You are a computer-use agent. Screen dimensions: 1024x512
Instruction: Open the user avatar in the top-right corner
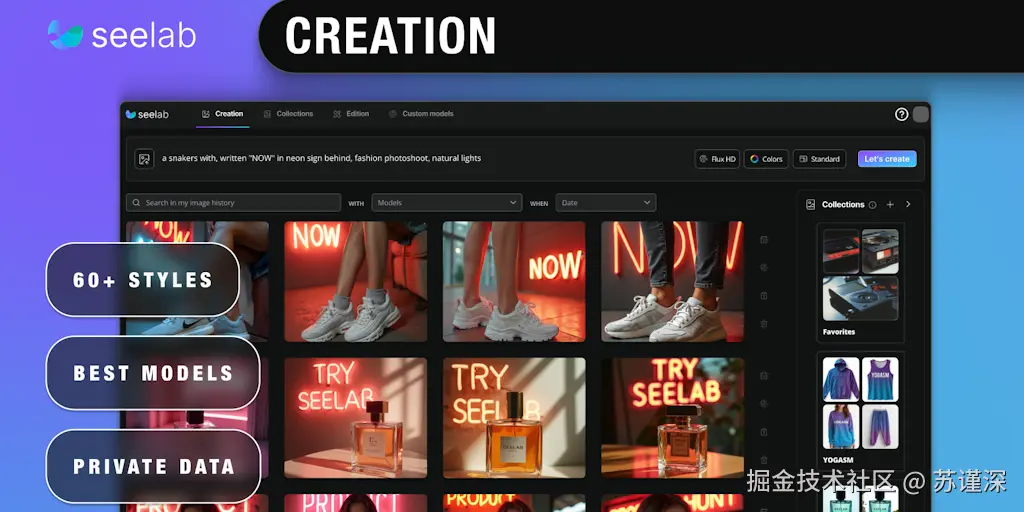[x=920, y=114]
